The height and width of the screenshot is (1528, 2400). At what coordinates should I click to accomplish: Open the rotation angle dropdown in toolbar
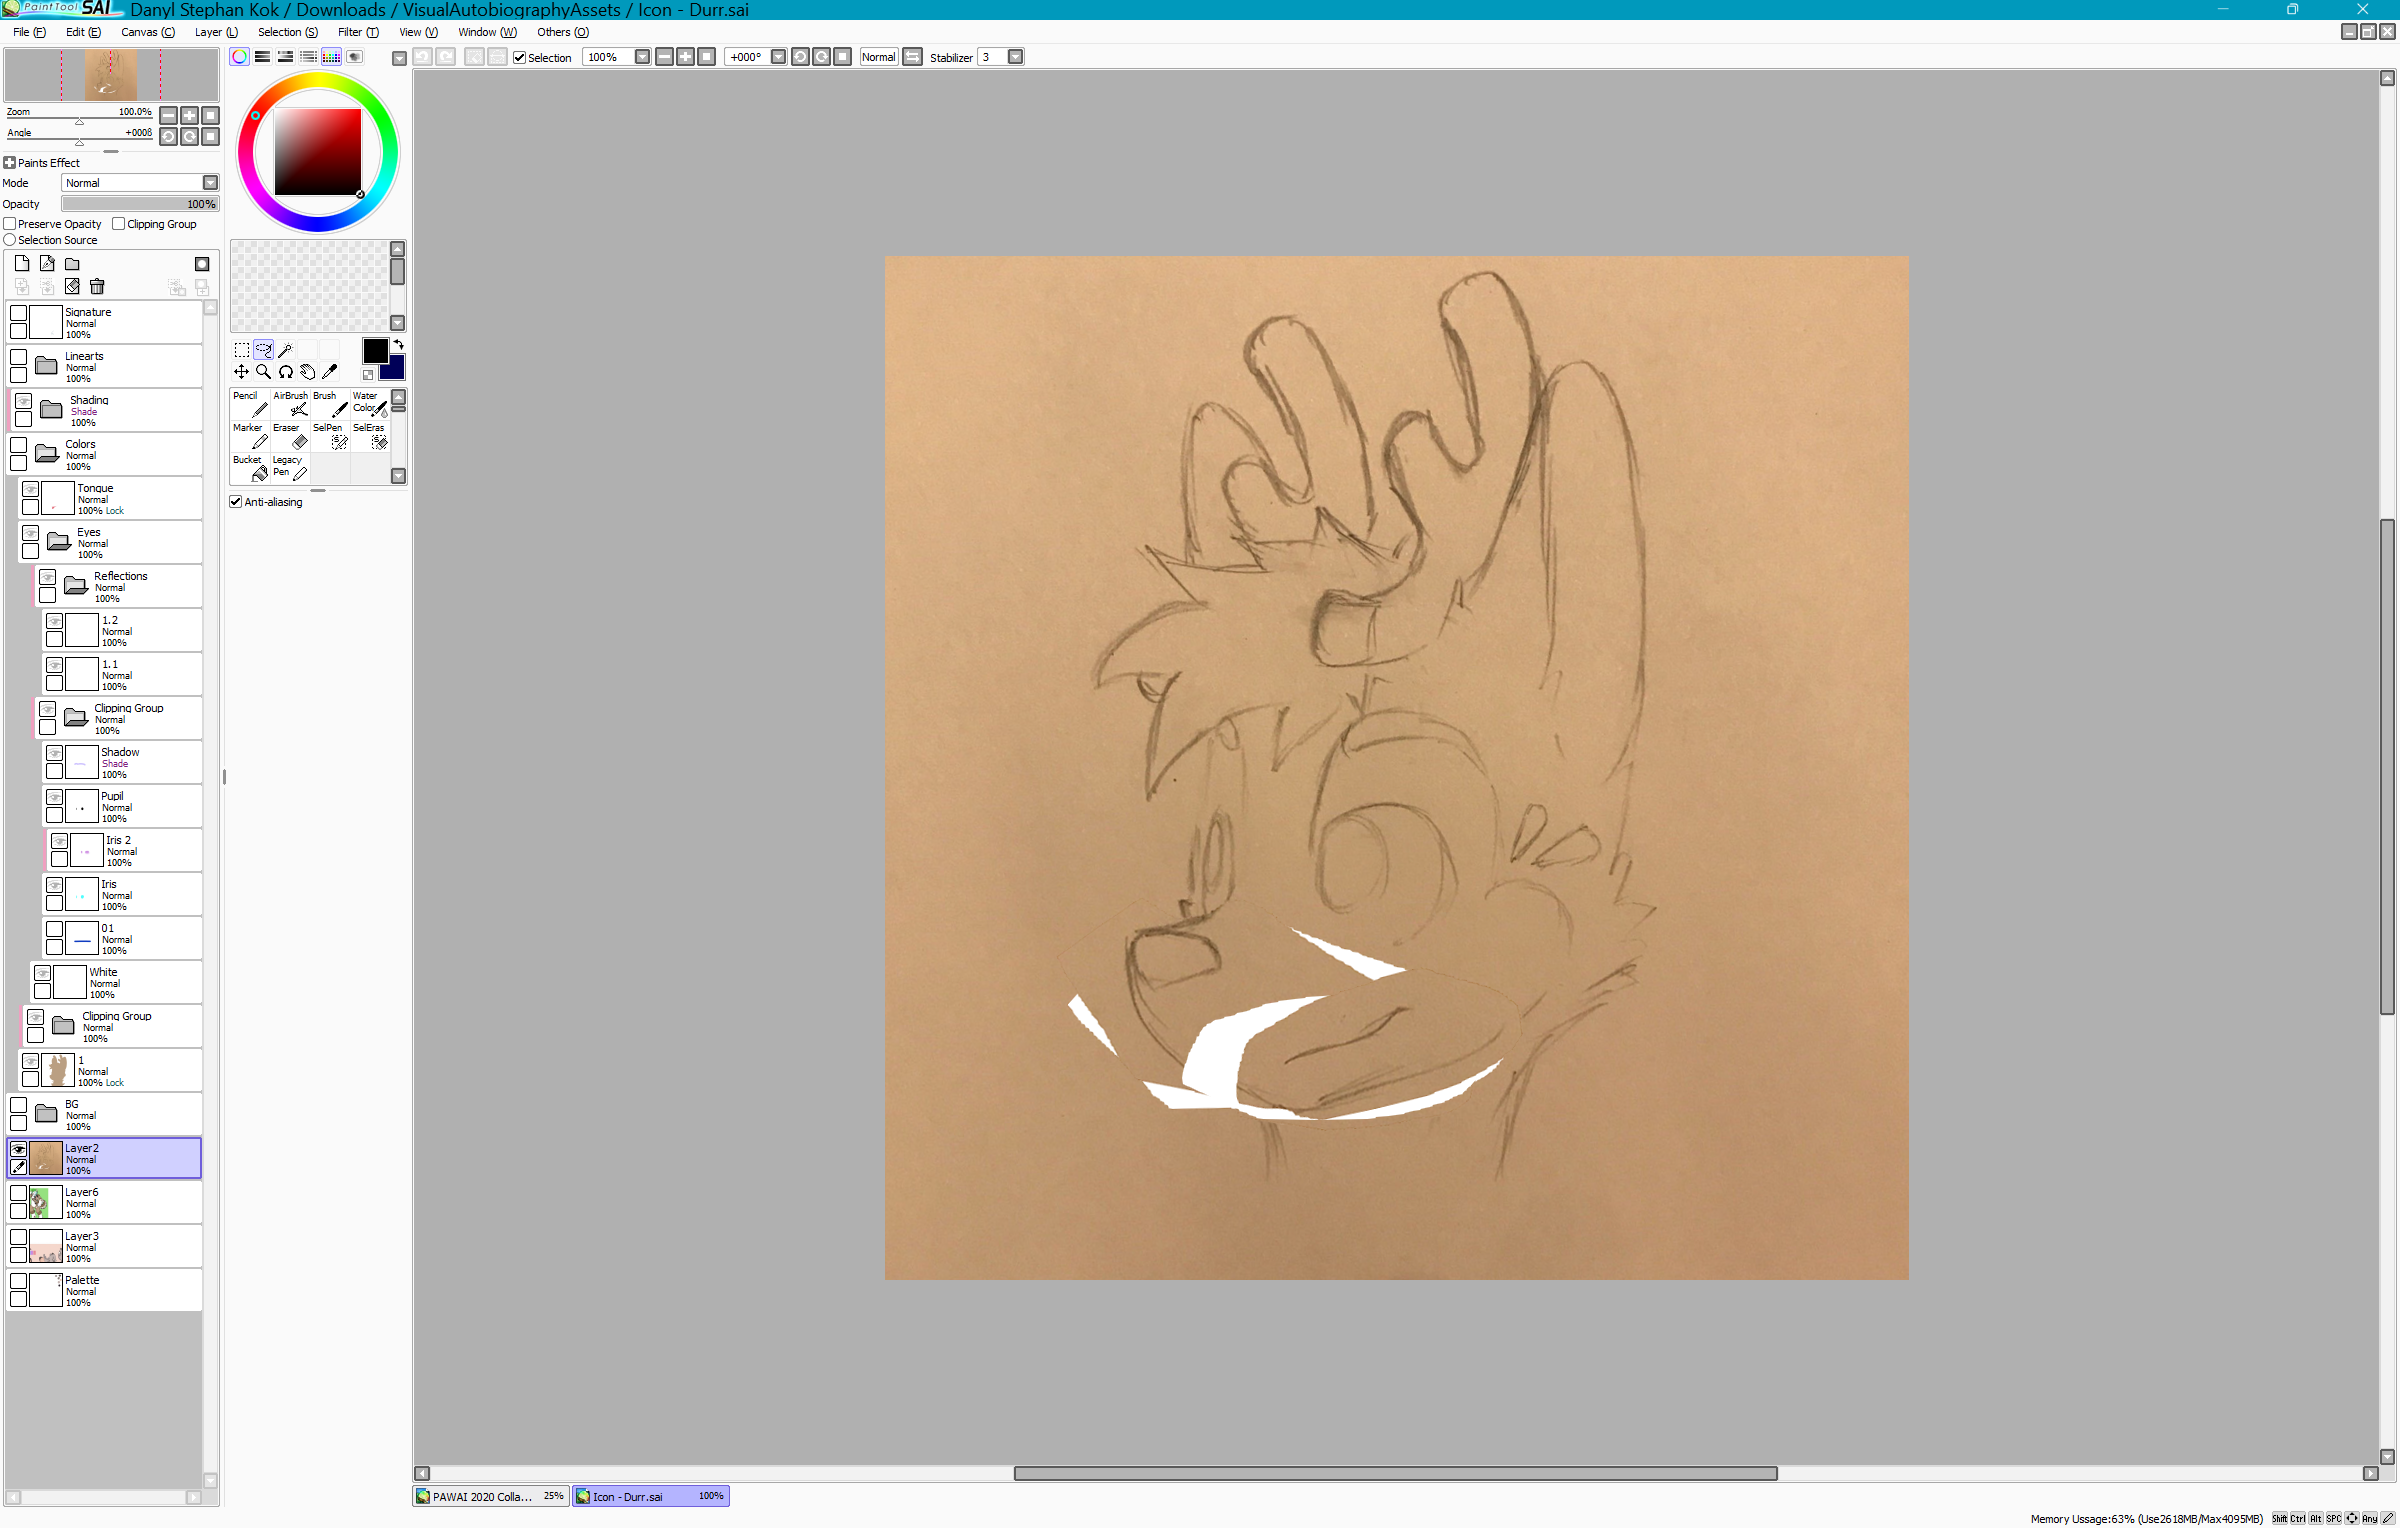pyautogui.click(x=779, y=57)
